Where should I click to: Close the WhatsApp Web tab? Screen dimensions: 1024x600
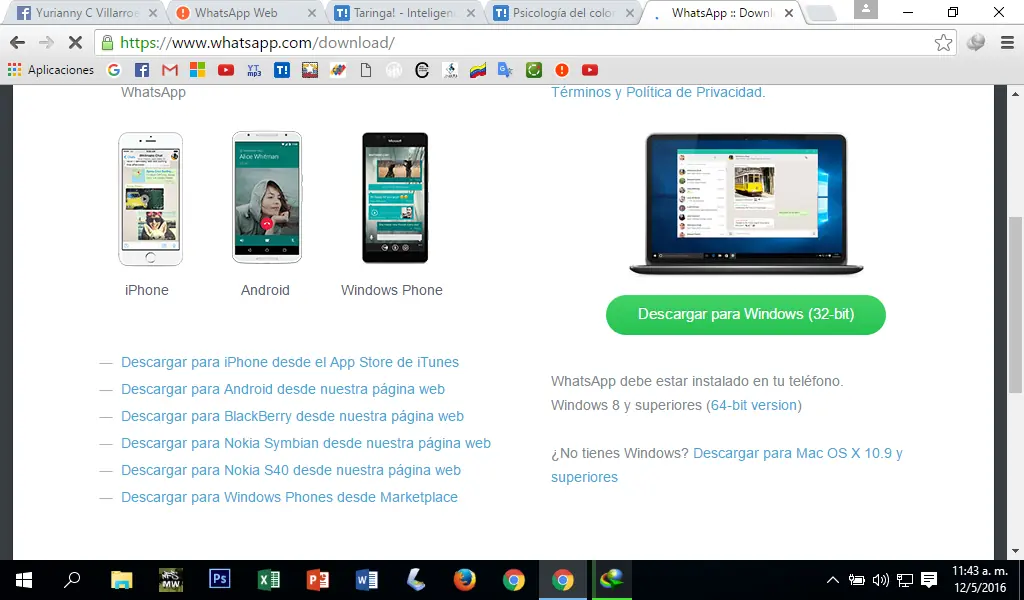coord(312,13)
